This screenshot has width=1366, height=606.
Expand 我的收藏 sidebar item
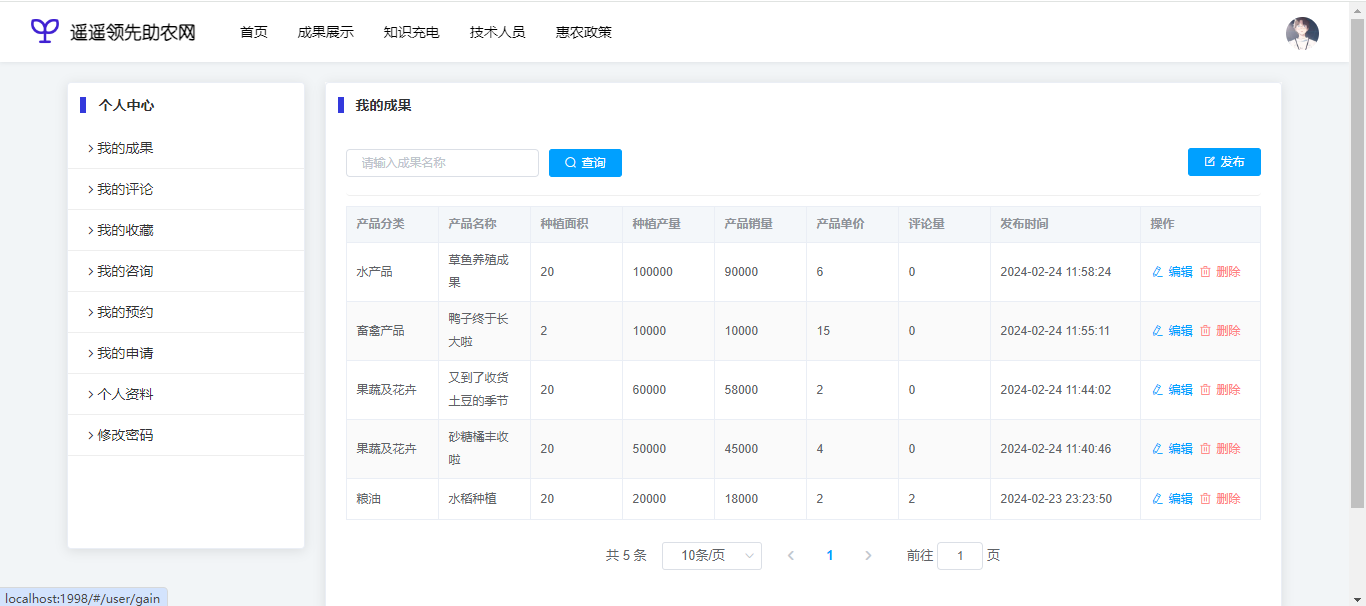click(125, 230)
